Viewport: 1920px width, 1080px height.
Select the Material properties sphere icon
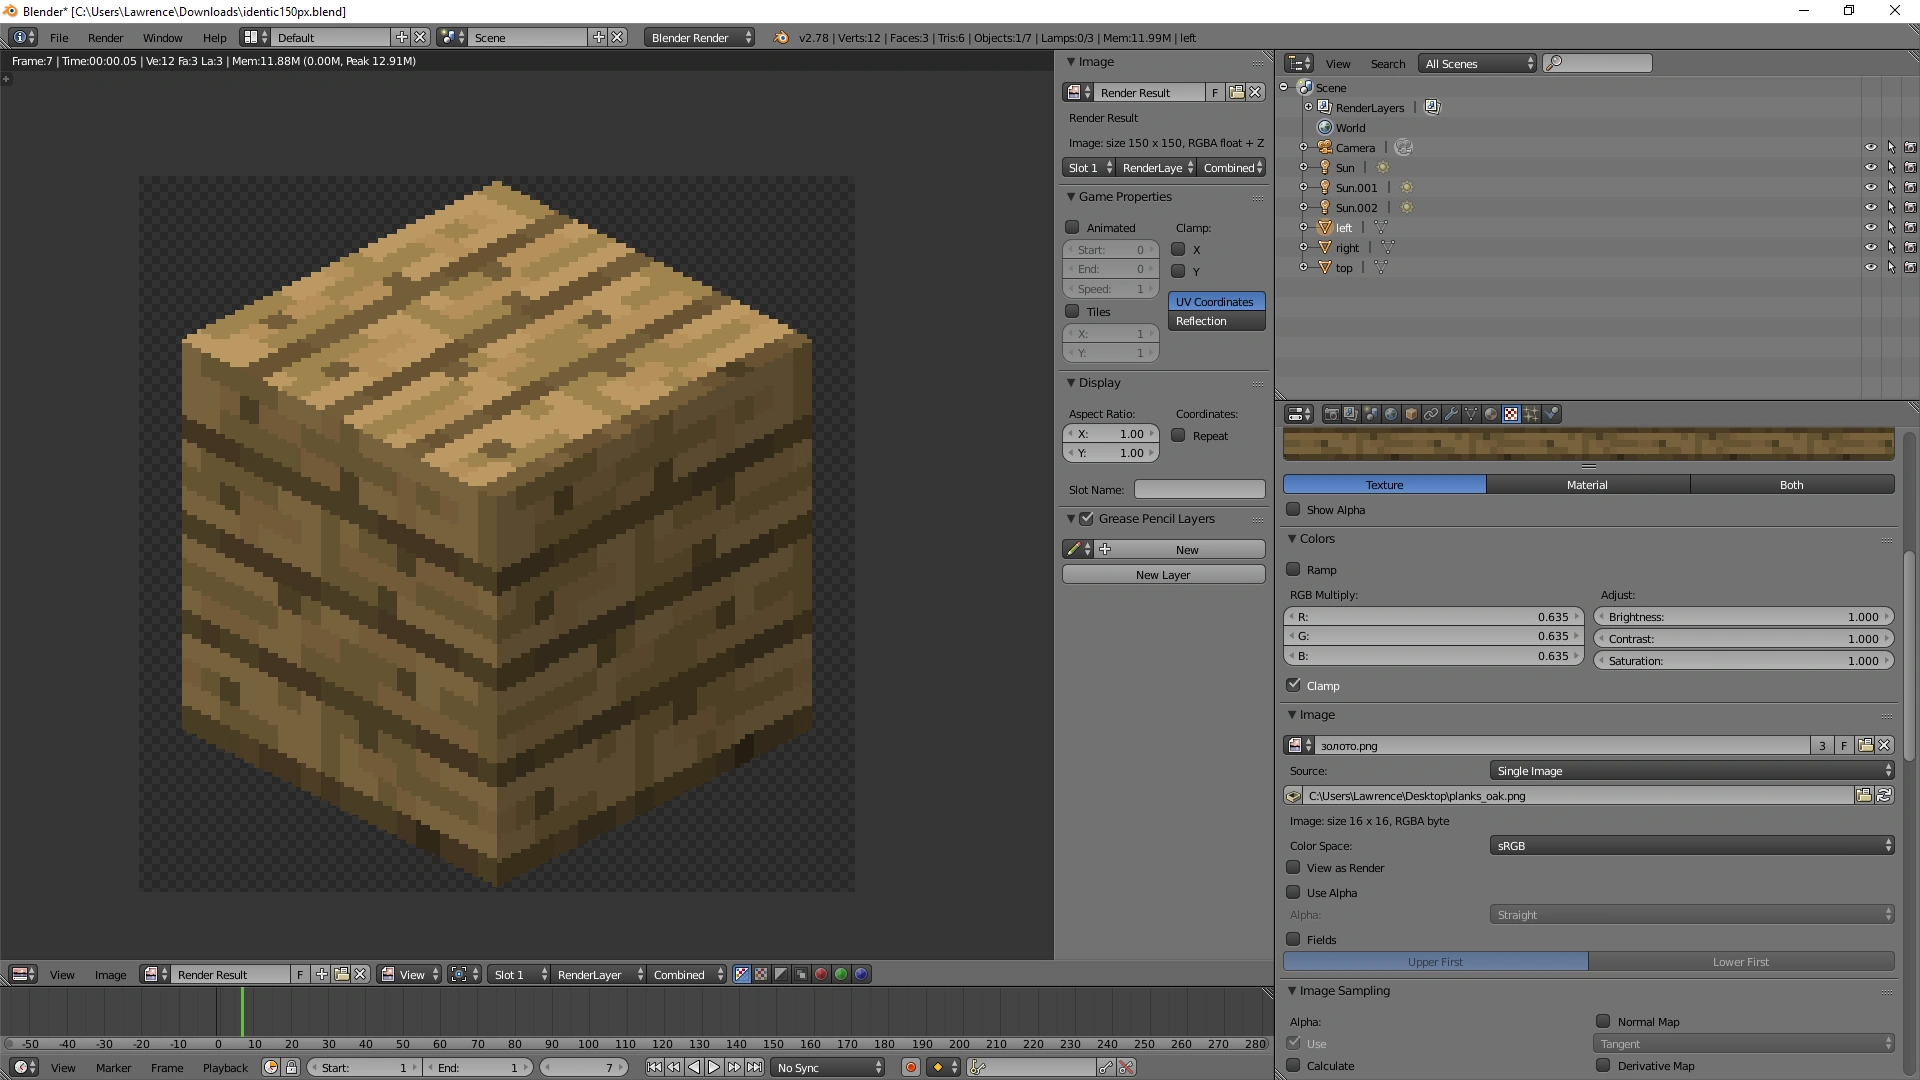pyautogui.click(x=1491, y=414)
